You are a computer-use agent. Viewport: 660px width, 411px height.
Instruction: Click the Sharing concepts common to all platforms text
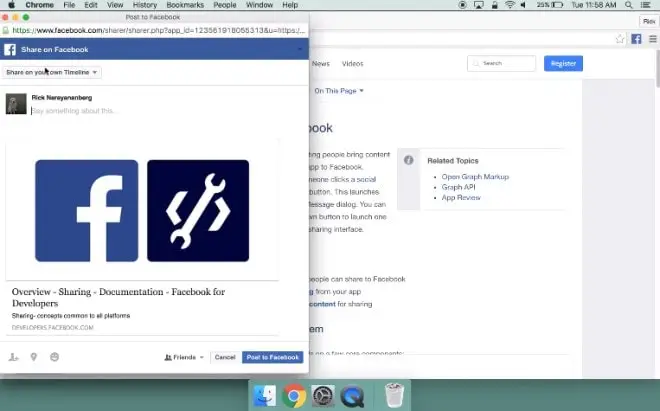tap(71, 316)
